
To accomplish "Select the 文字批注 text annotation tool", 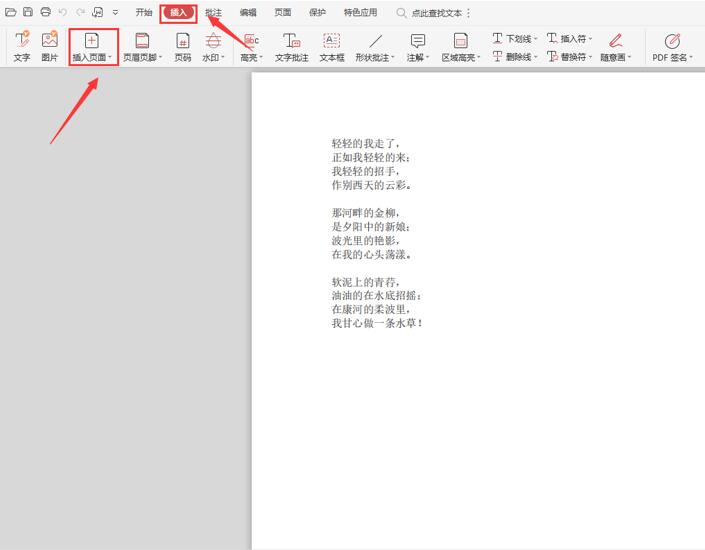I will (292, 47).
